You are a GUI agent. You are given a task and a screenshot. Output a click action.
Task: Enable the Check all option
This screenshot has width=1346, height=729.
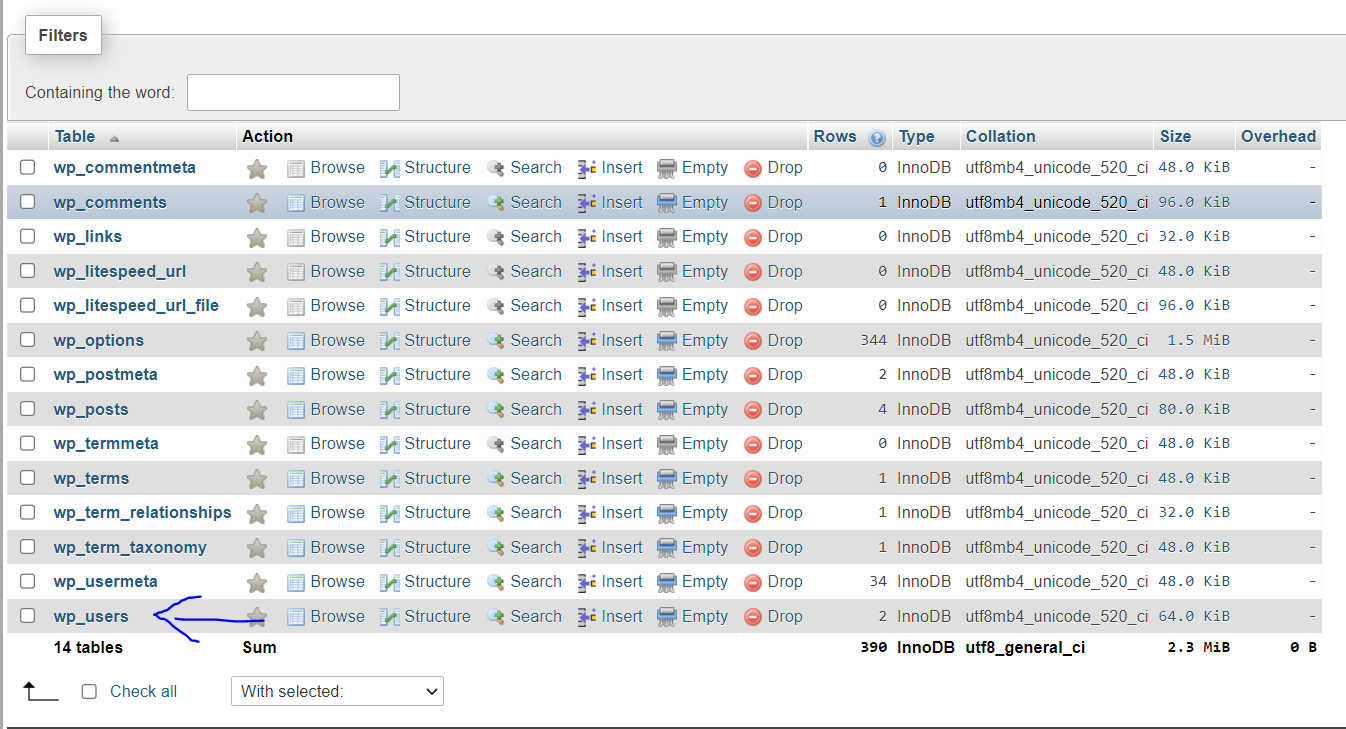click(89, 691)
